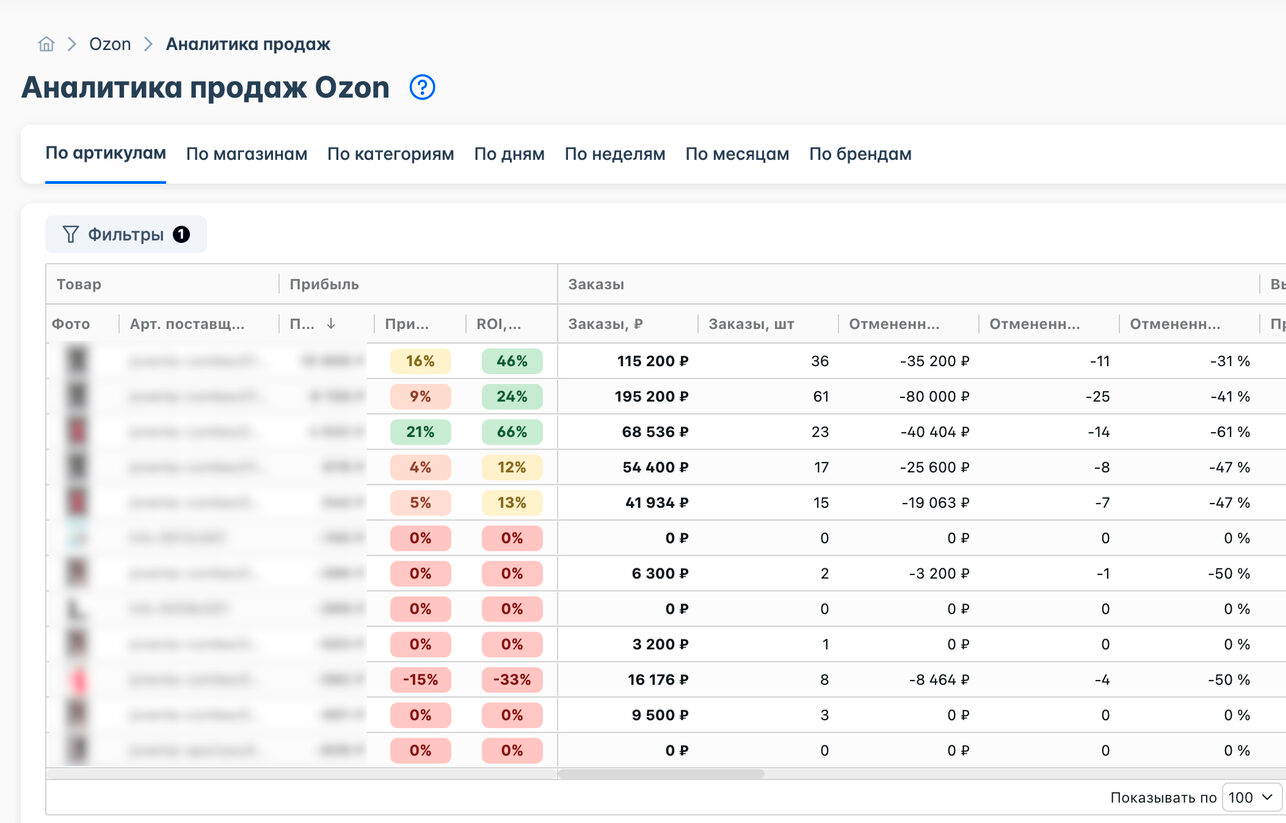Select the -40 404 ₽ cancelled amount cell
The image size is (1286, 823).
click(909, 432)
